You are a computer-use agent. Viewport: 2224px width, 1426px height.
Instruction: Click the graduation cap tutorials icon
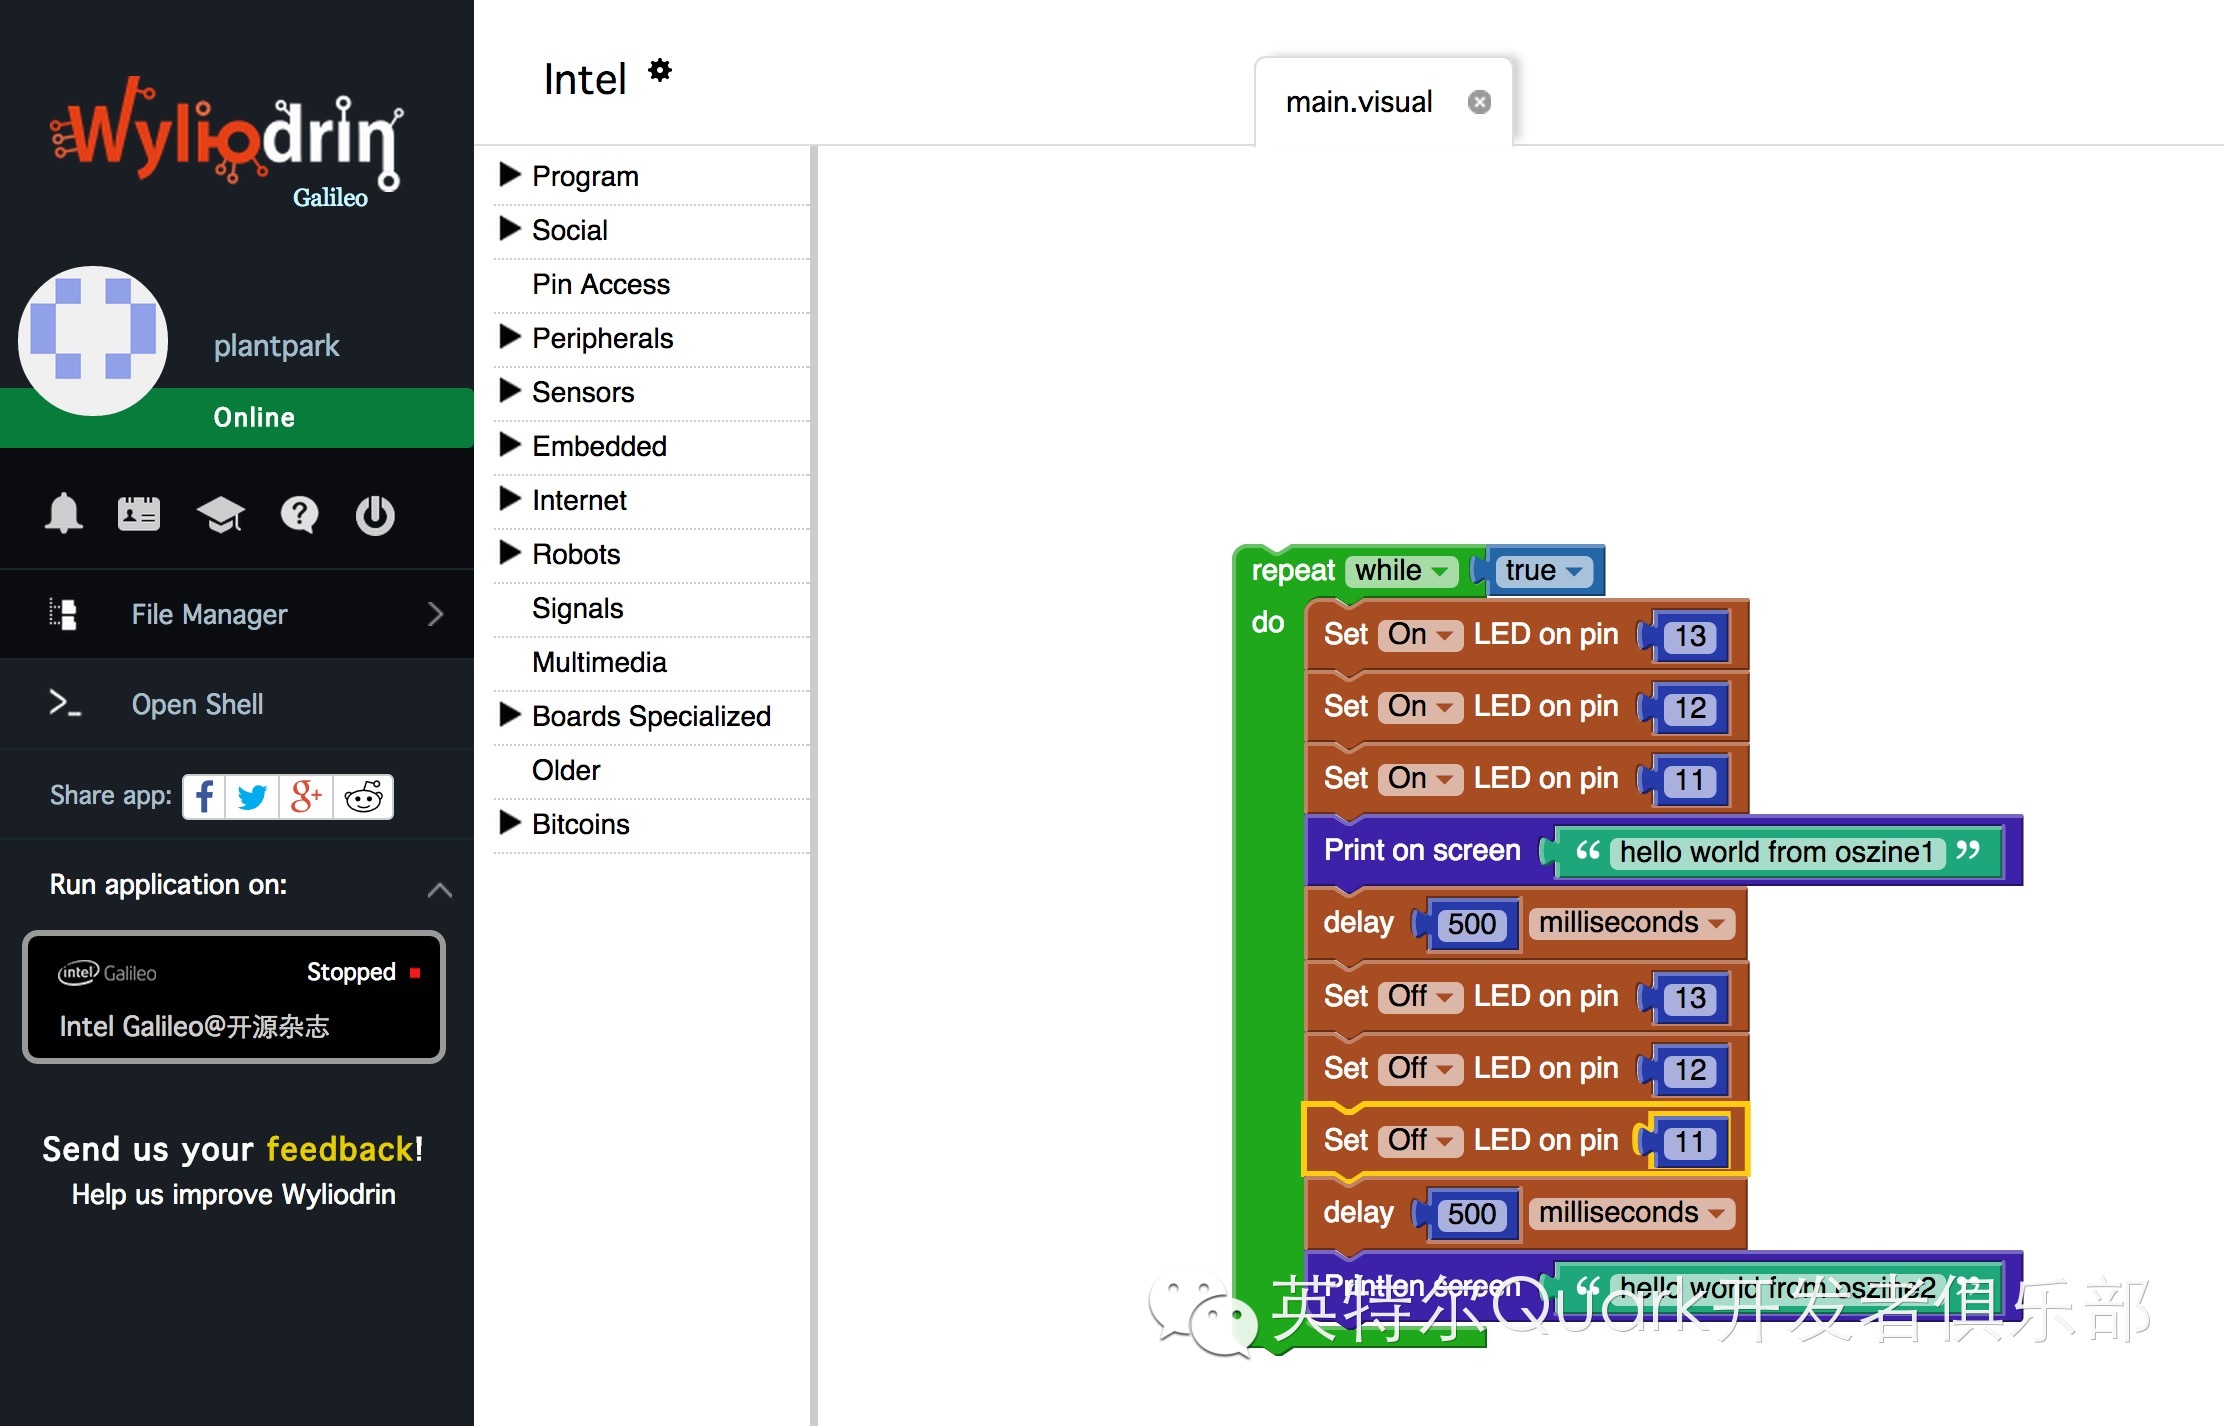(220, 514)
